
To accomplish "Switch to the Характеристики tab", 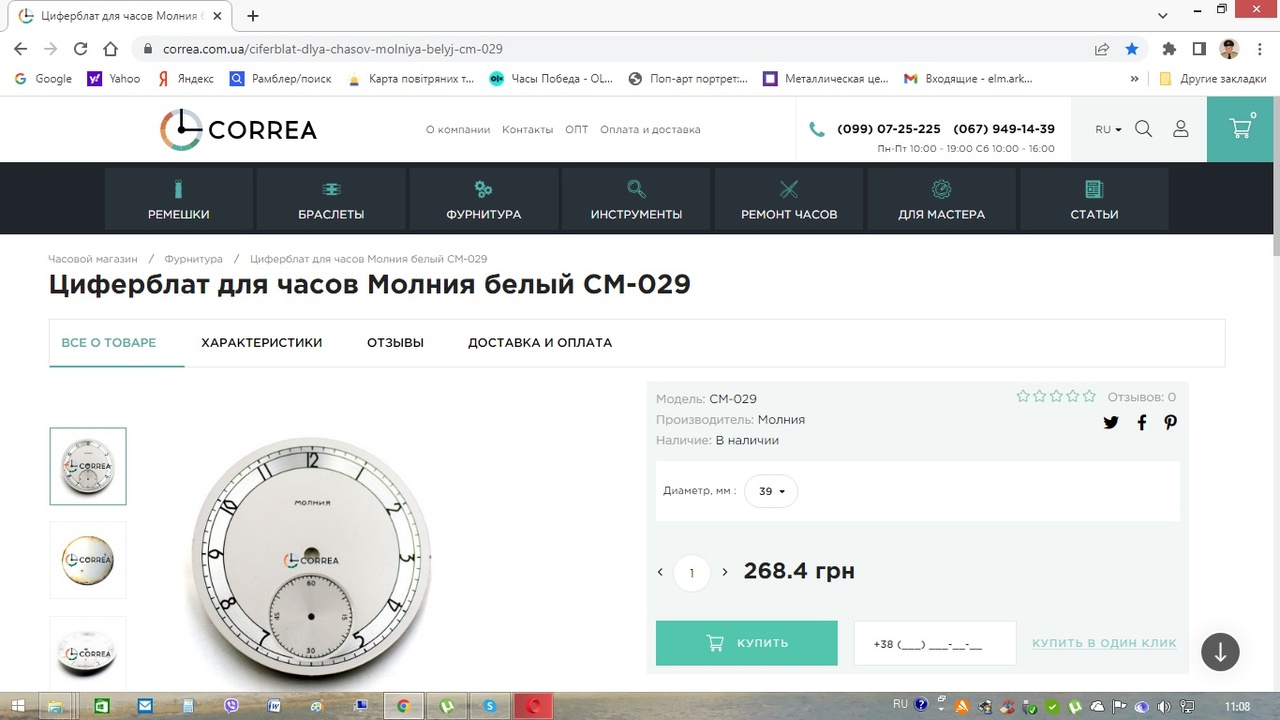I will (x=262, y=342).
